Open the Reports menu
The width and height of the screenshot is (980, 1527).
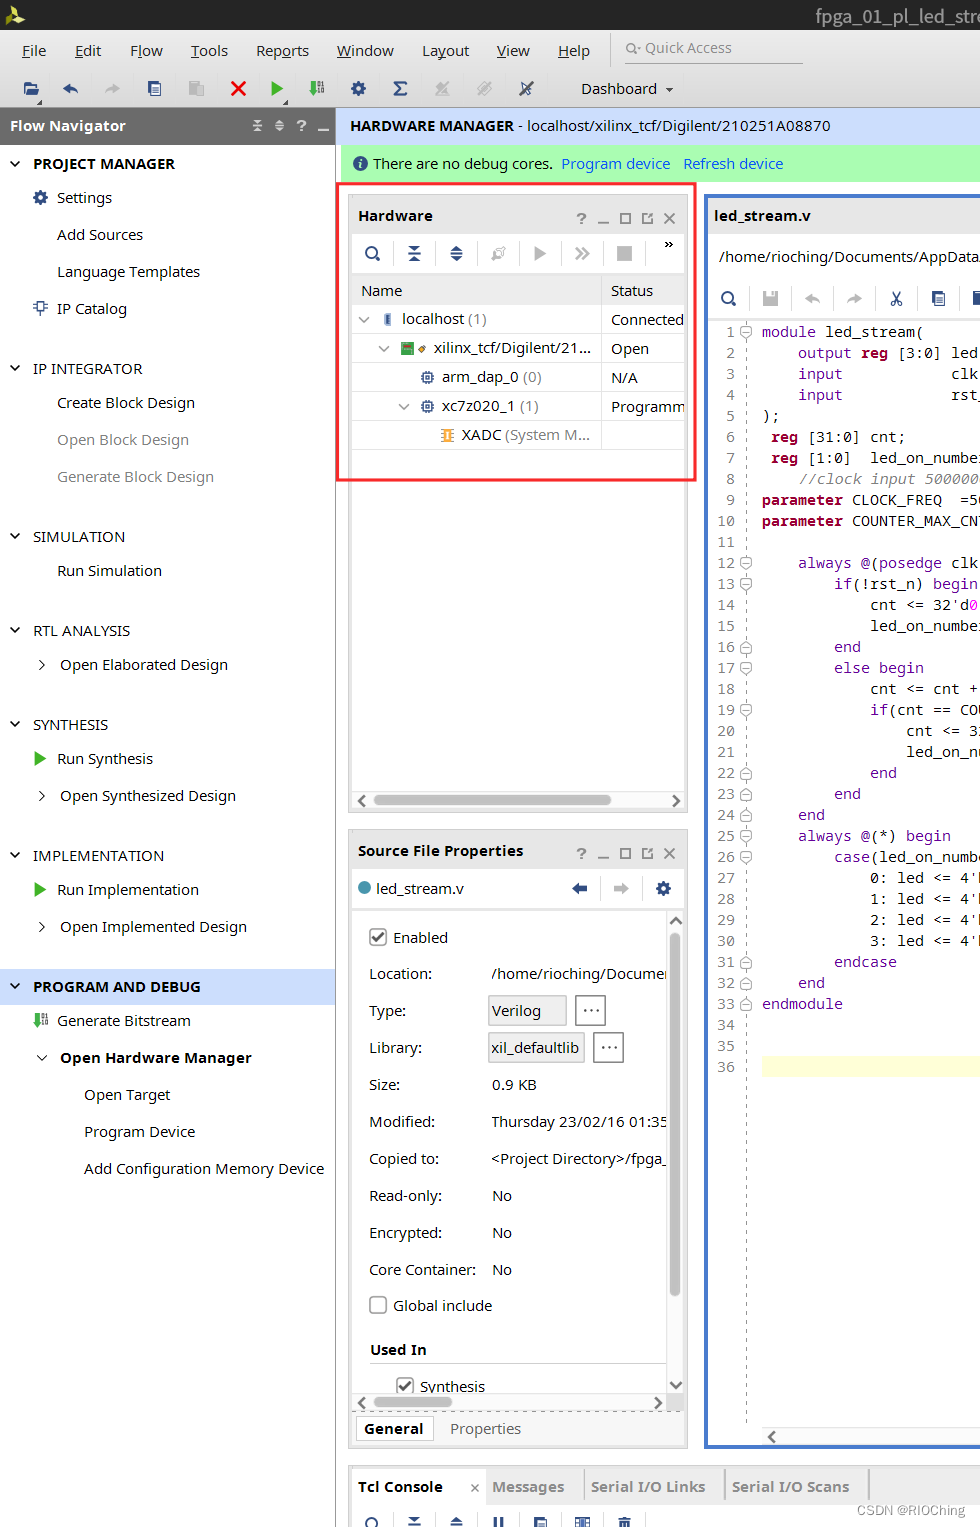click(282, 51)
